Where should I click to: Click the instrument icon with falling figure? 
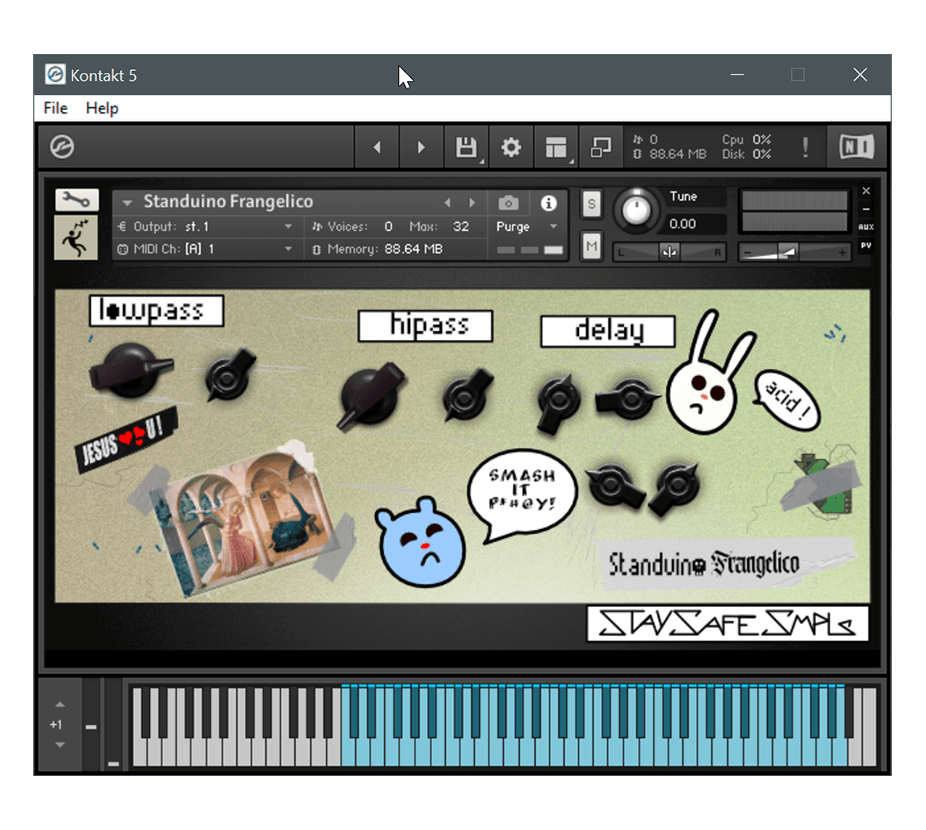point(76,237)
